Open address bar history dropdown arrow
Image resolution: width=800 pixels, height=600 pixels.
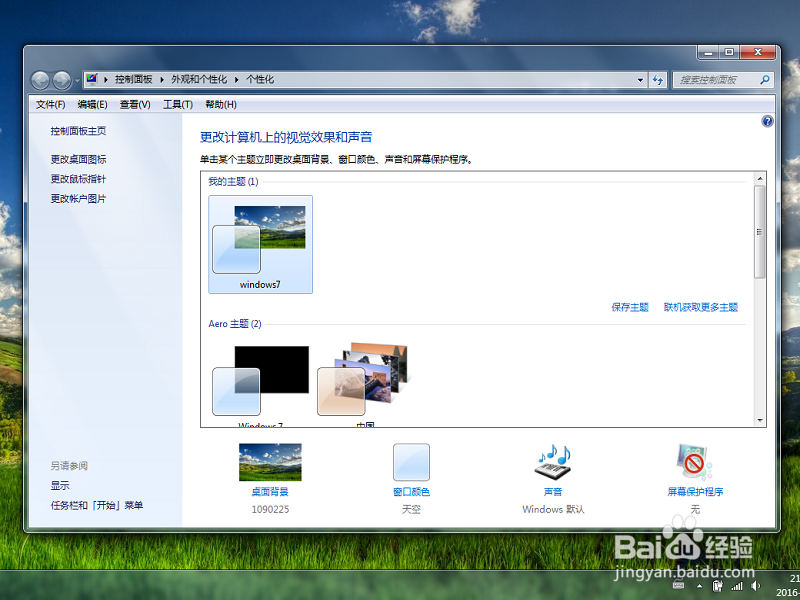pos(640,80)
